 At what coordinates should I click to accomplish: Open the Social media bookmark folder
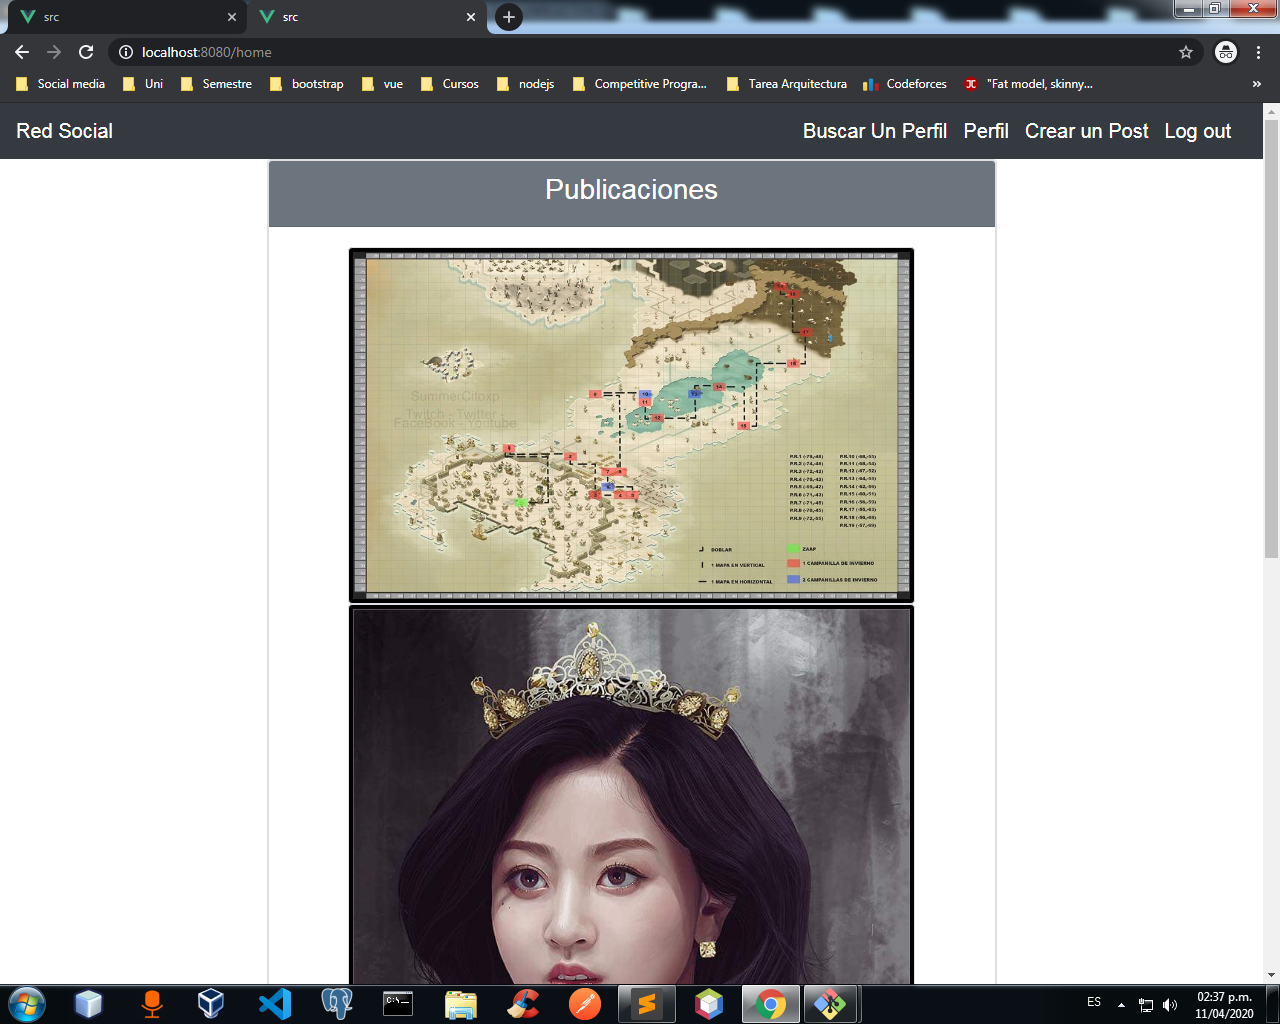tap(60, 84)
